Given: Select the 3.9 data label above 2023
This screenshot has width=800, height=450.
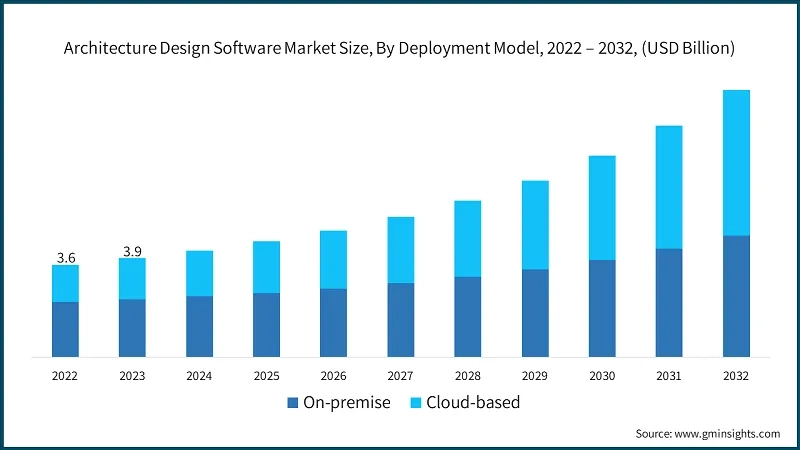Looking at the screenshot, I should [x=132, y=251].
